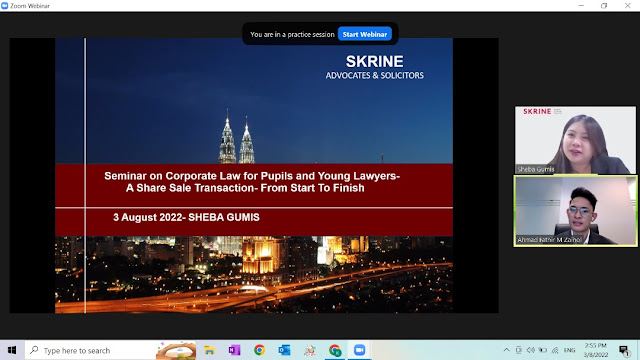Open second Chrome profile icon in taskbar
Viewport: 640px width, 360px height.
335,350
